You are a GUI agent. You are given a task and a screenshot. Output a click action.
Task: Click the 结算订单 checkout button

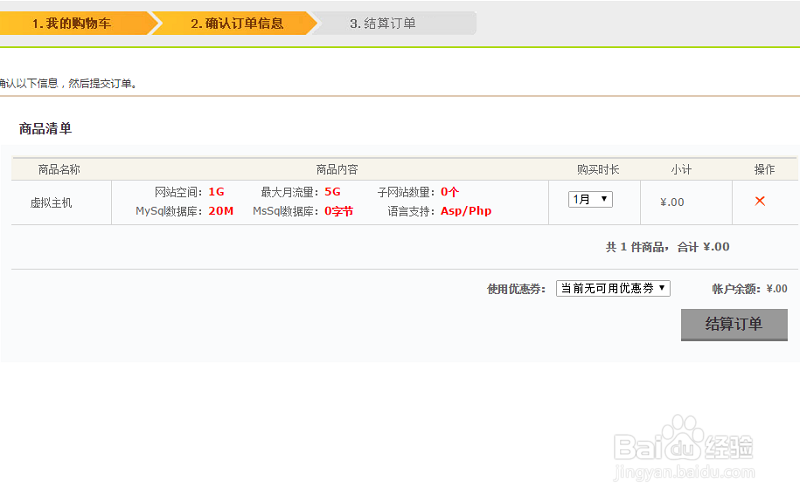(734, 324)
